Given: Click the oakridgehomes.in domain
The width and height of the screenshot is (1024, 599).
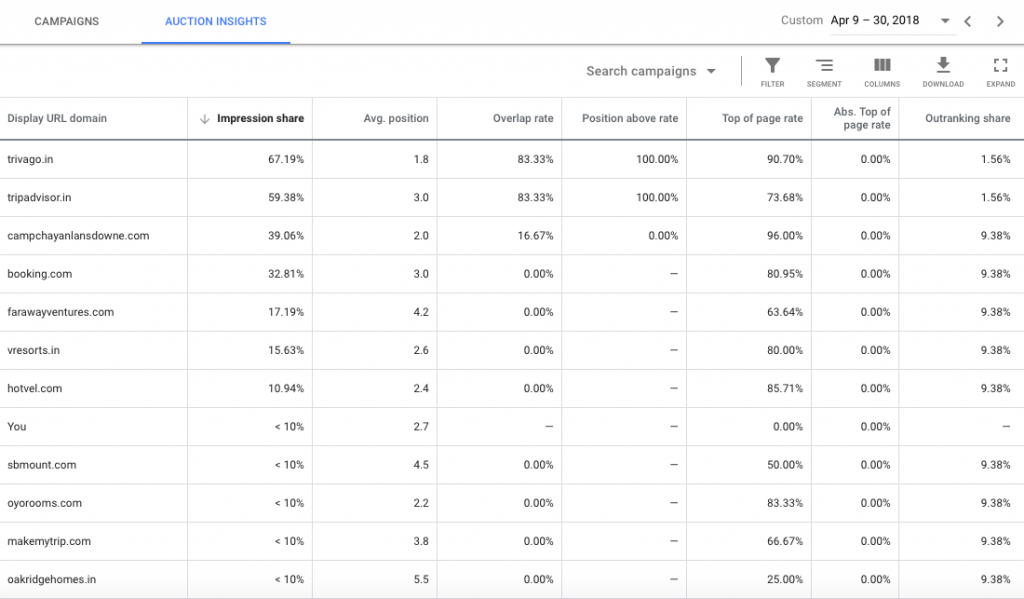Looking at the screenshot, I should [x=52, y=579].
